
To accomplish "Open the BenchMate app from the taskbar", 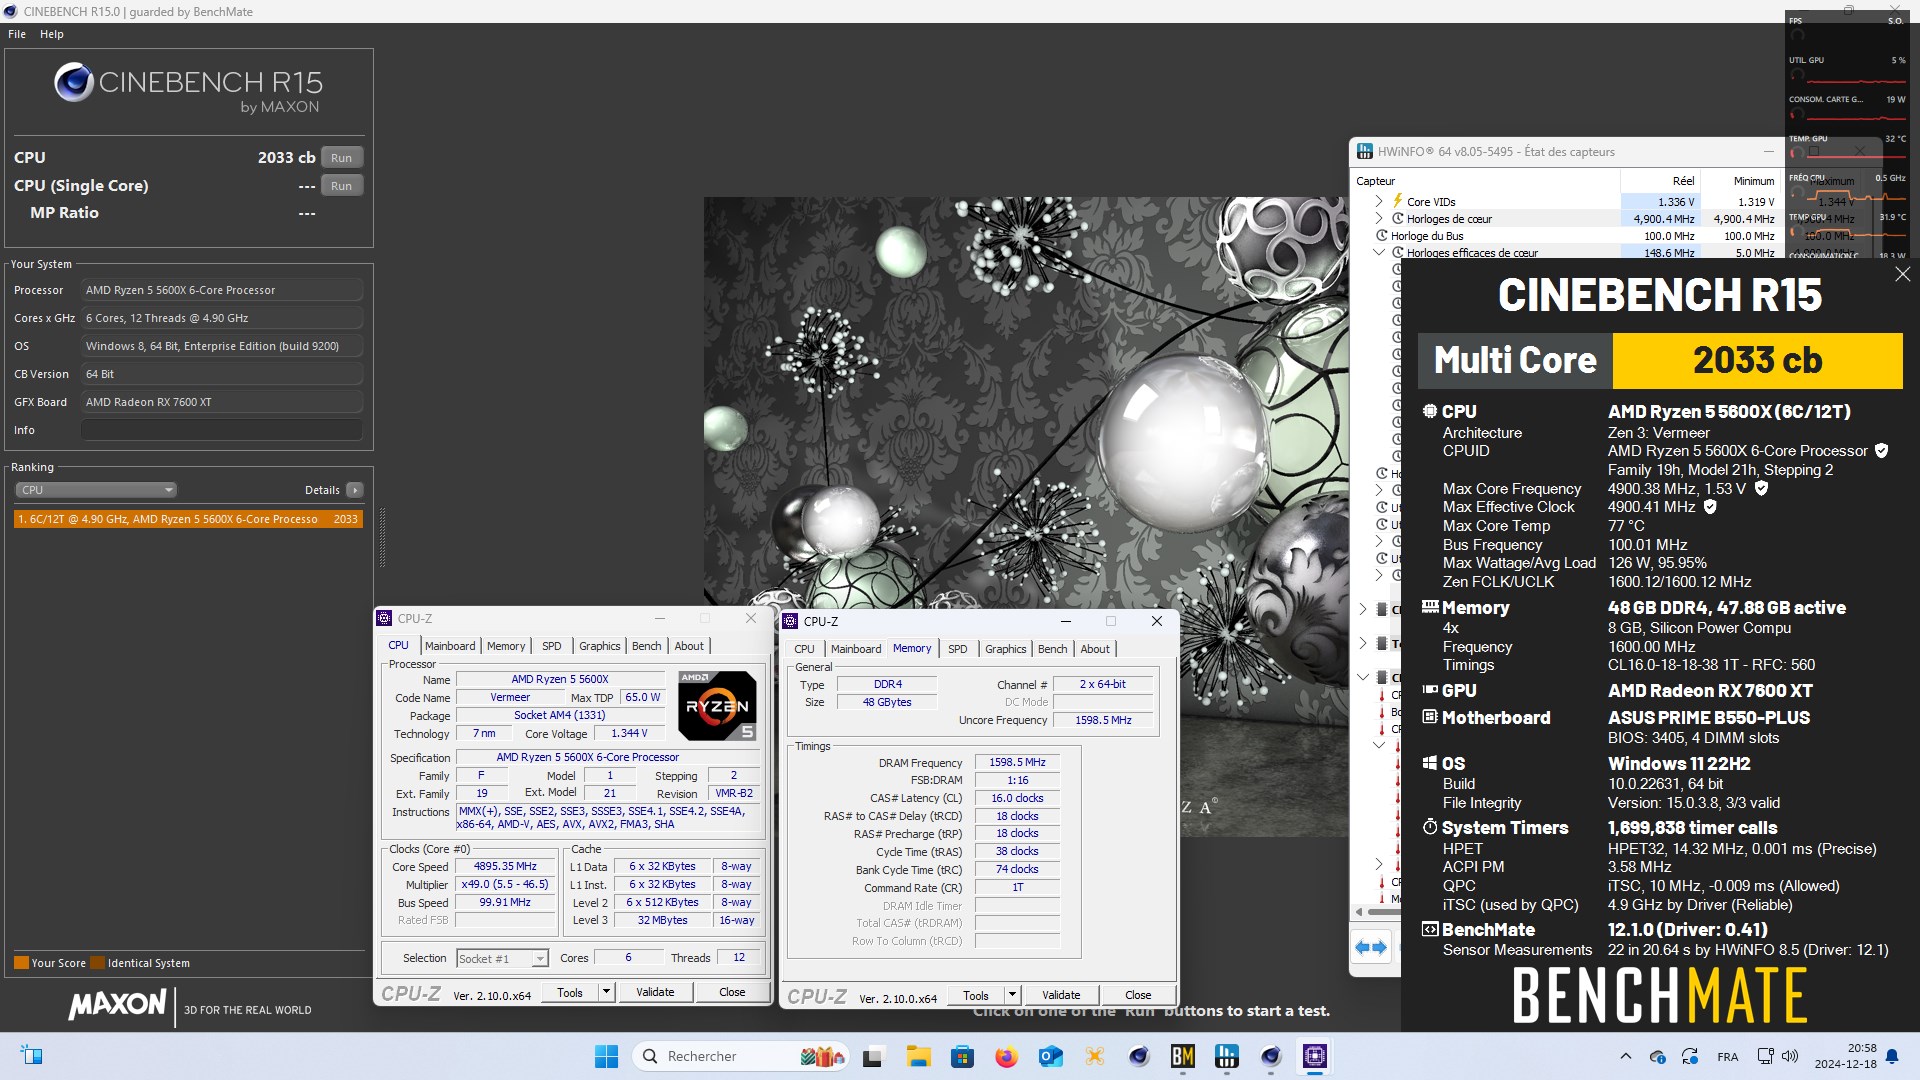I will 1183,1056.
